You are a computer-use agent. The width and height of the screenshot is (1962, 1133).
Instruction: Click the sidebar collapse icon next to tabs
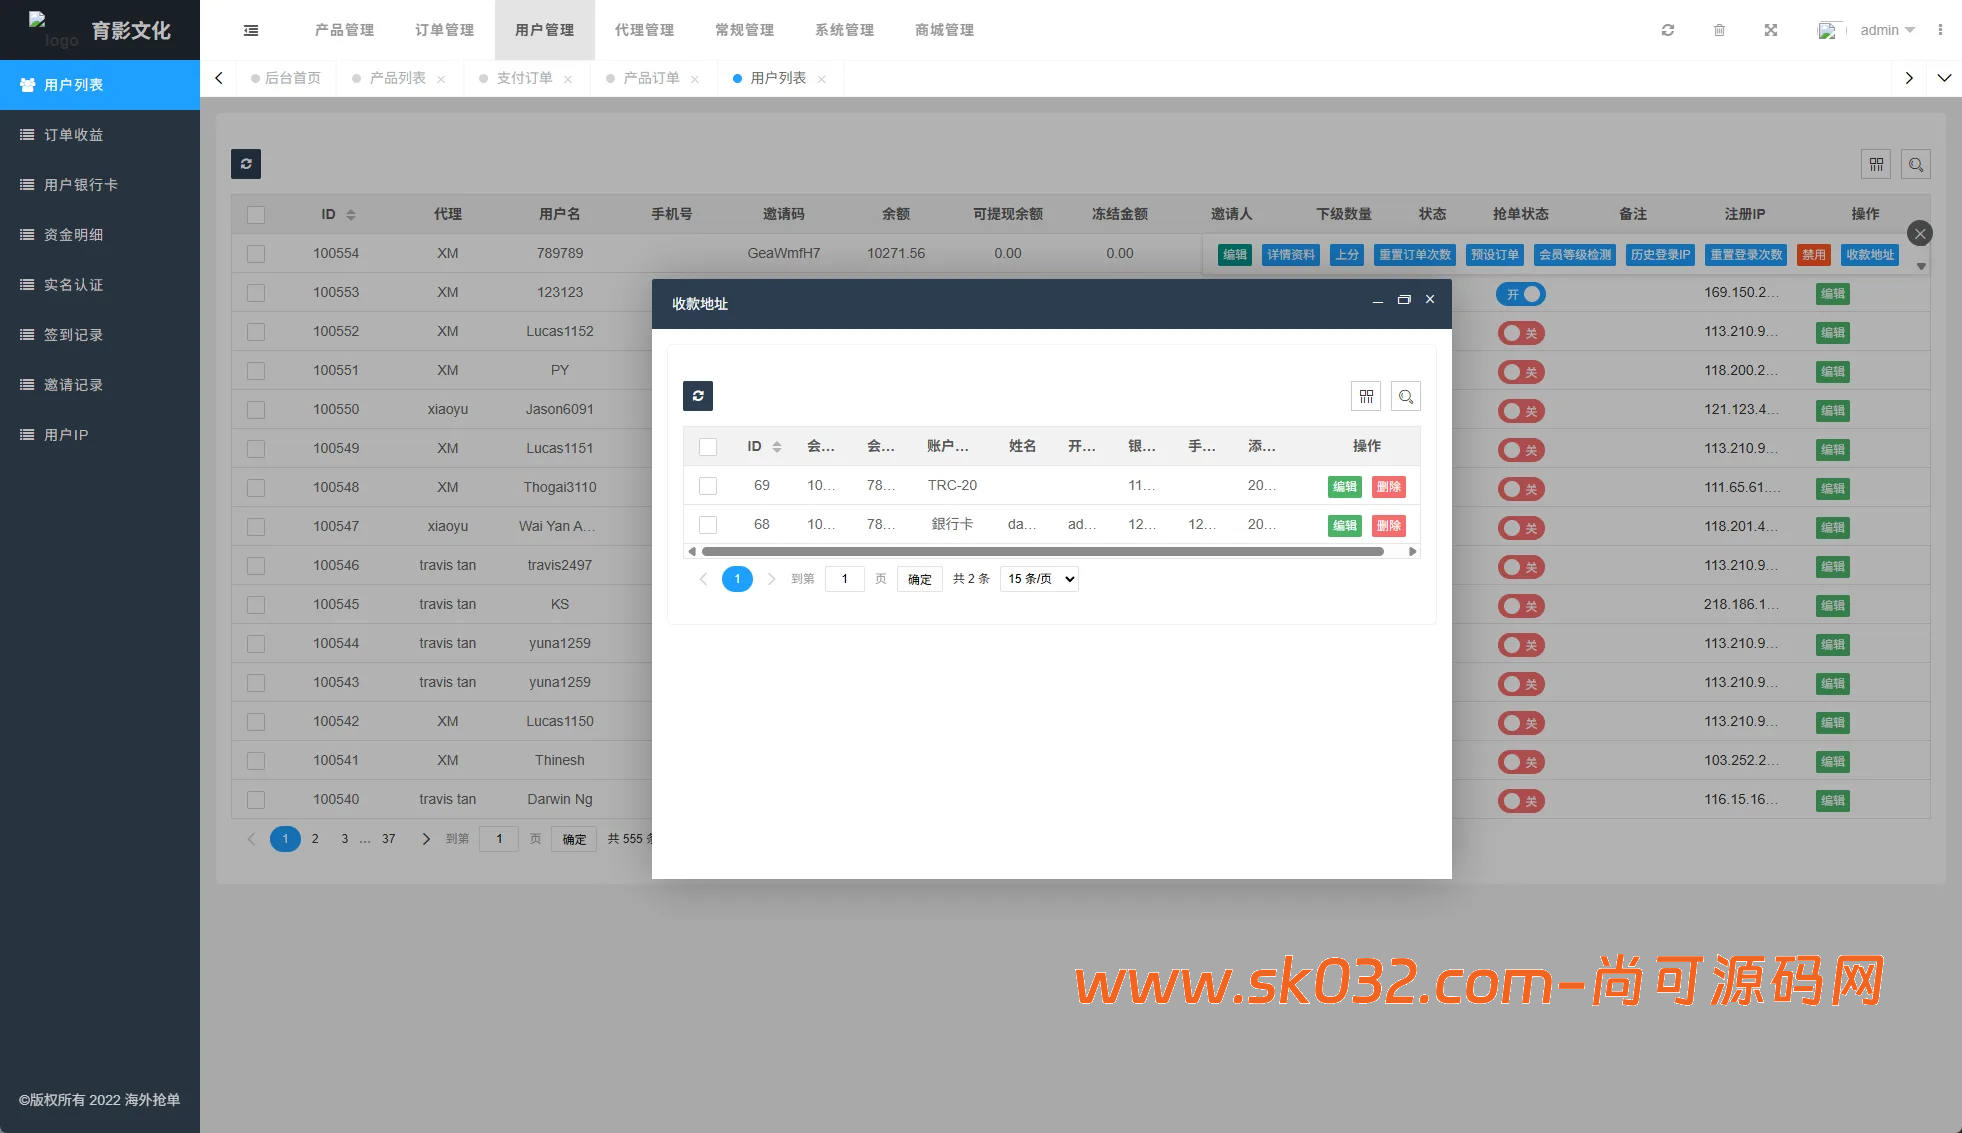point(250,30)
